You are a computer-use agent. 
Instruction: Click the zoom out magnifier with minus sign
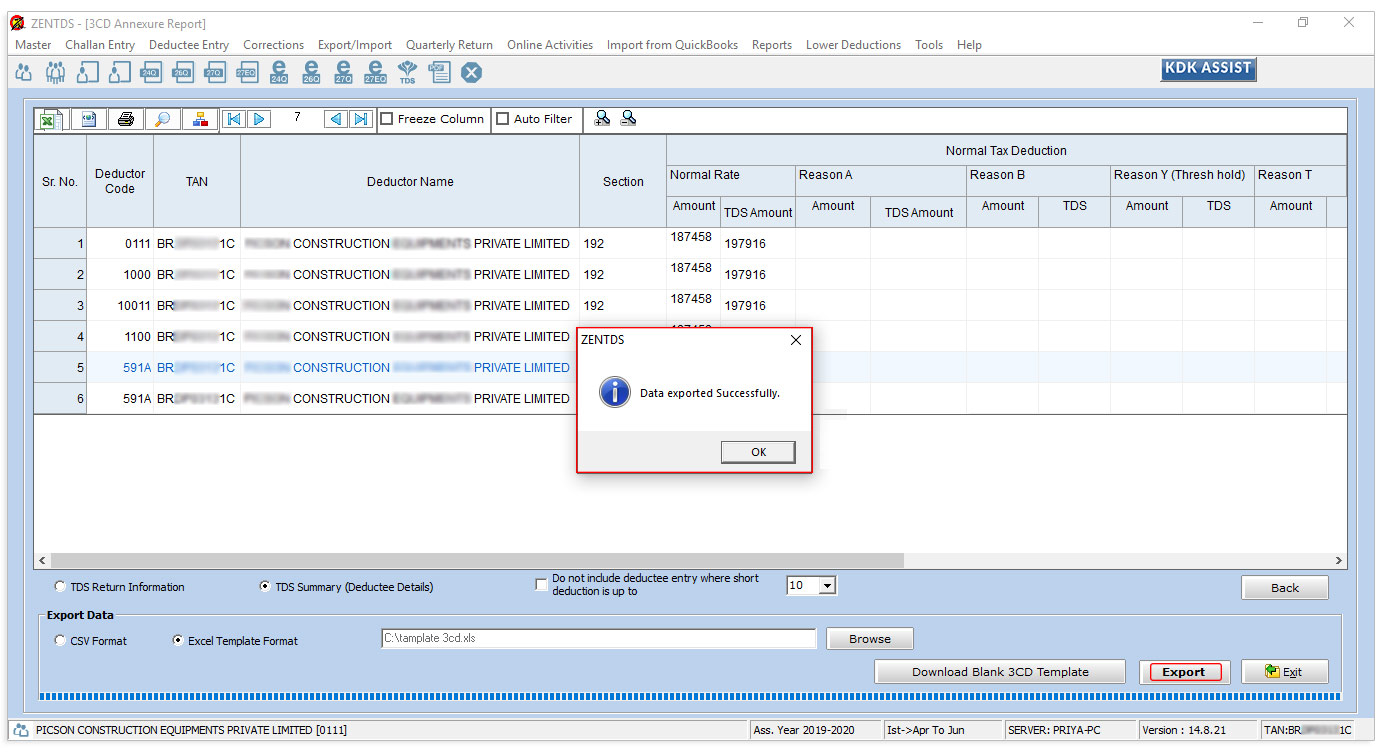pyautogui.click(x=628, y=118)
